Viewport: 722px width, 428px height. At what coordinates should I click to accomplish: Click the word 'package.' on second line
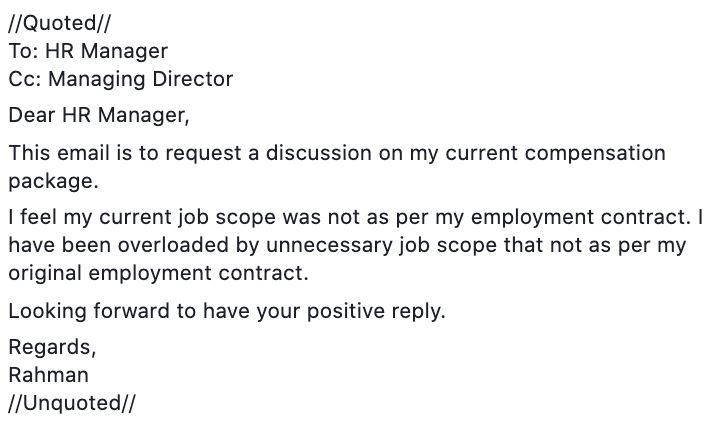53,181
